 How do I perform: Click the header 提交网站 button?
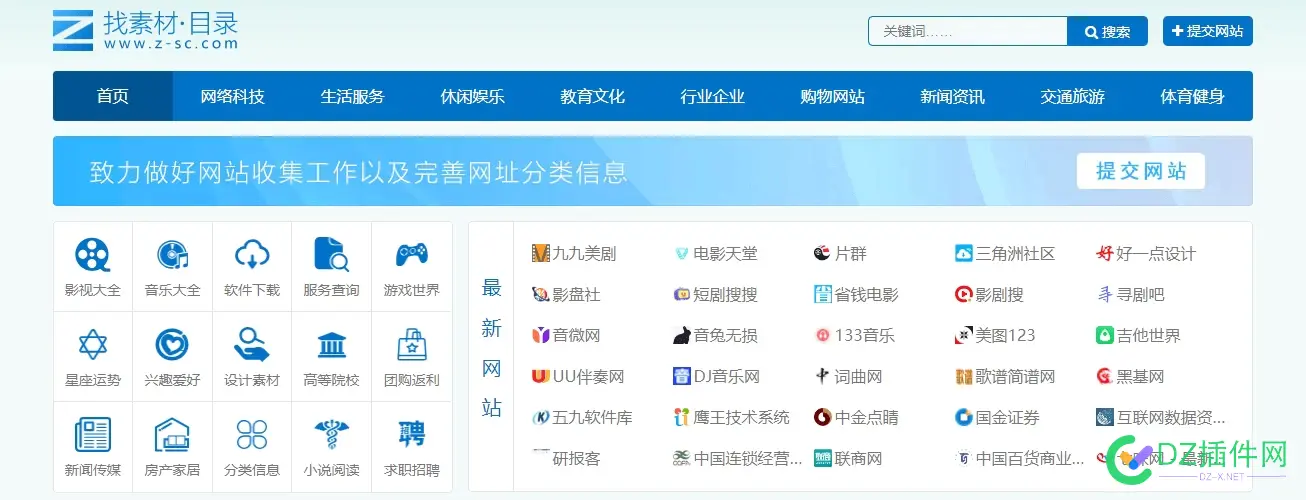pos(1208,31)
